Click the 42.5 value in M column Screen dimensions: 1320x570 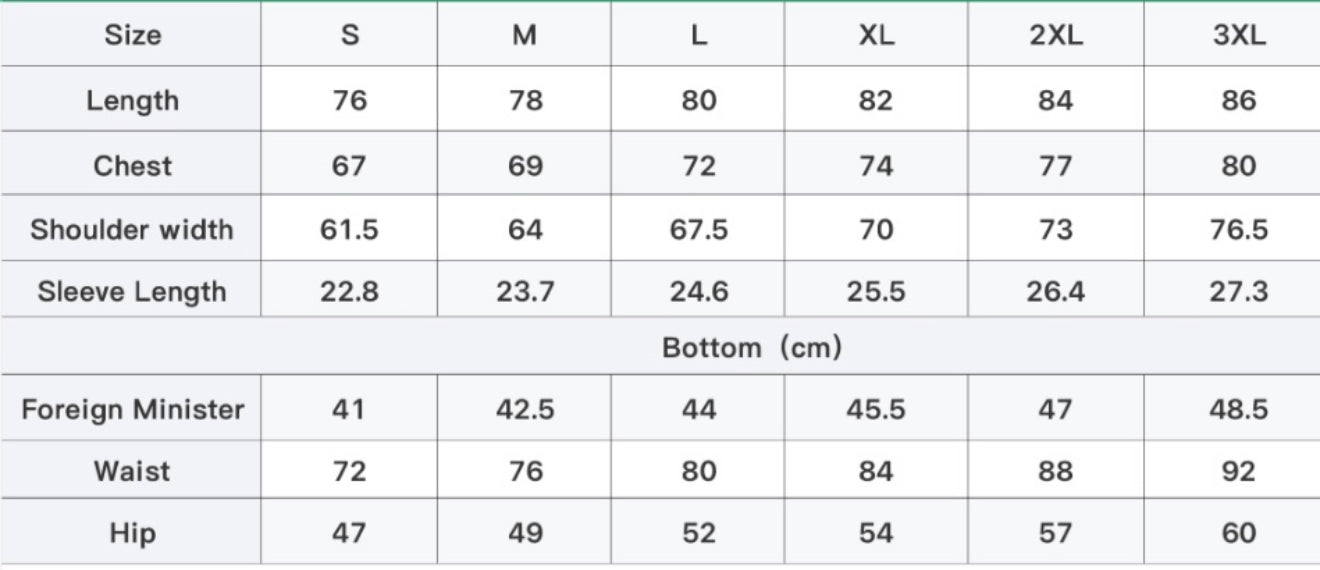[x=525, y=409]
